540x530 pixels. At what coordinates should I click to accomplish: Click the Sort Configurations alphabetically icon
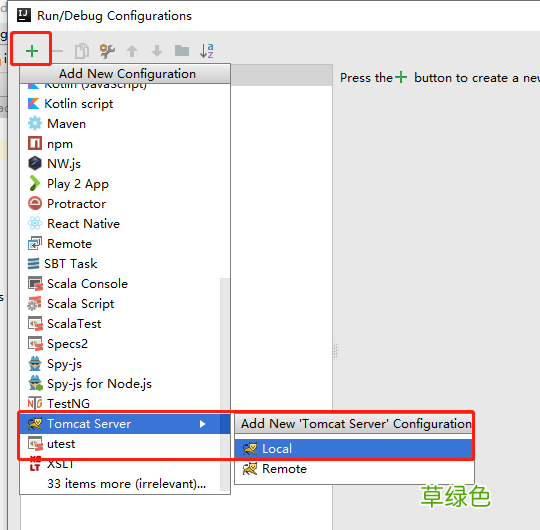tap(207, 51)
